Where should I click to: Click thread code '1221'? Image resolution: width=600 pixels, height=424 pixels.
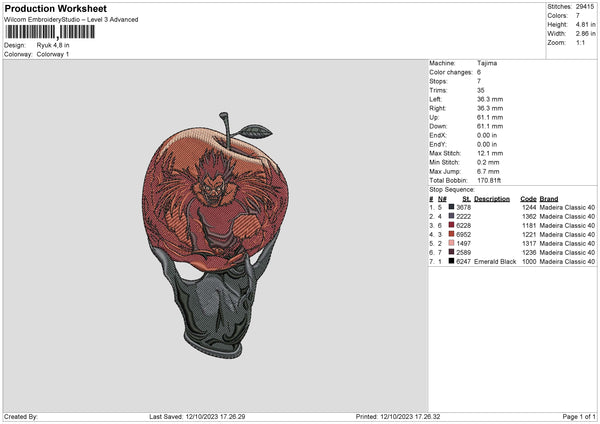pos(529,234)
